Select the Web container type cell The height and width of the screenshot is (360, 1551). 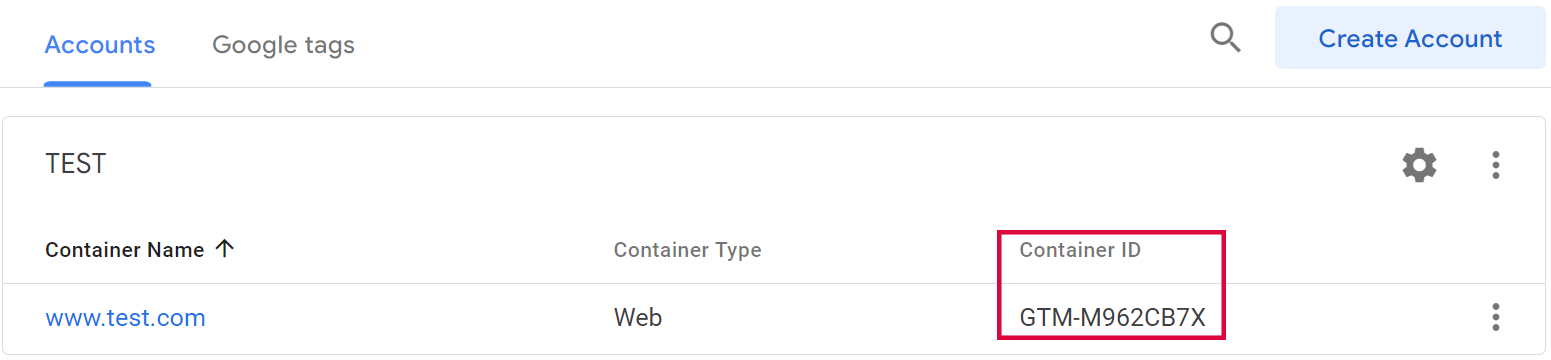pyautogui.click(x=638, y=318)
